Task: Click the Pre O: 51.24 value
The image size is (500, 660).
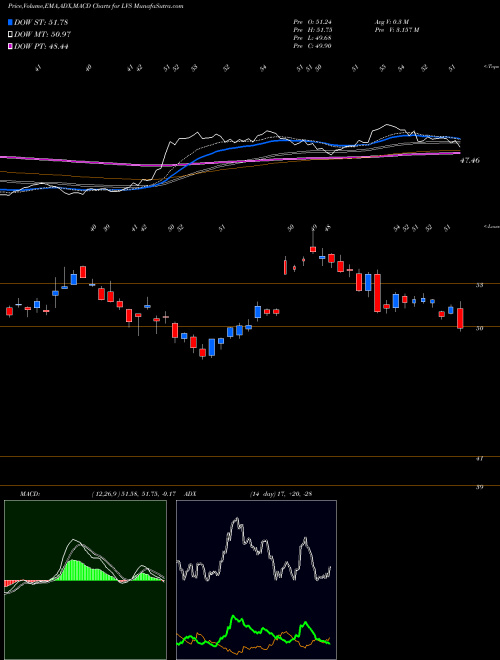Action: 312,21
